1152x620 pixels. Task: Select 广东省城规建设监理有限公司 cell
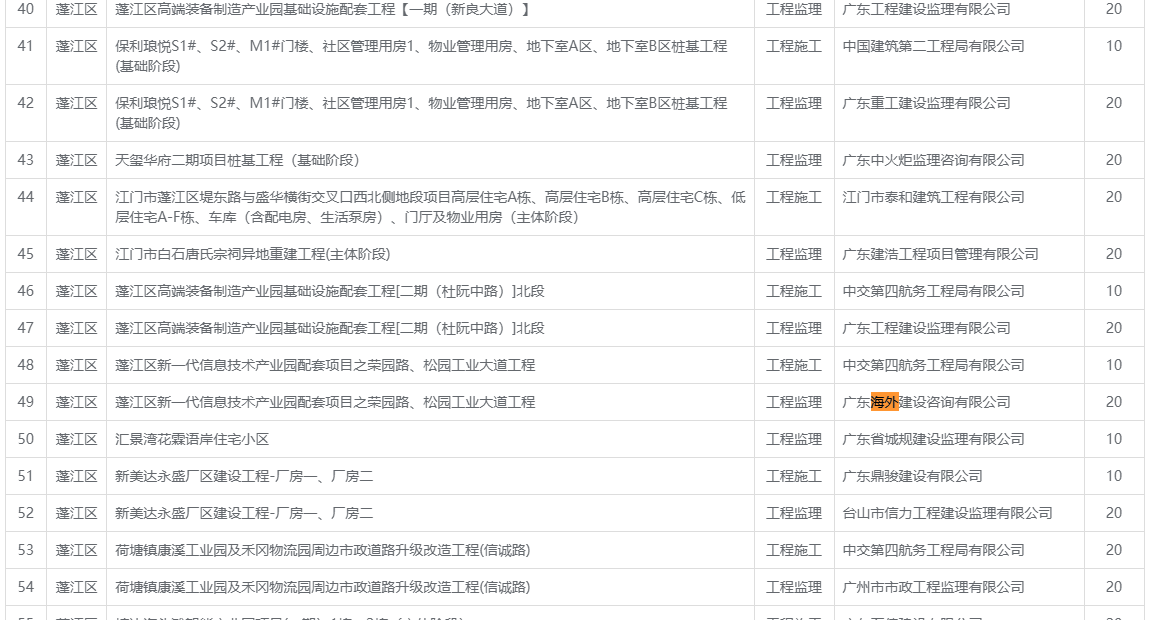coord(933,439)
